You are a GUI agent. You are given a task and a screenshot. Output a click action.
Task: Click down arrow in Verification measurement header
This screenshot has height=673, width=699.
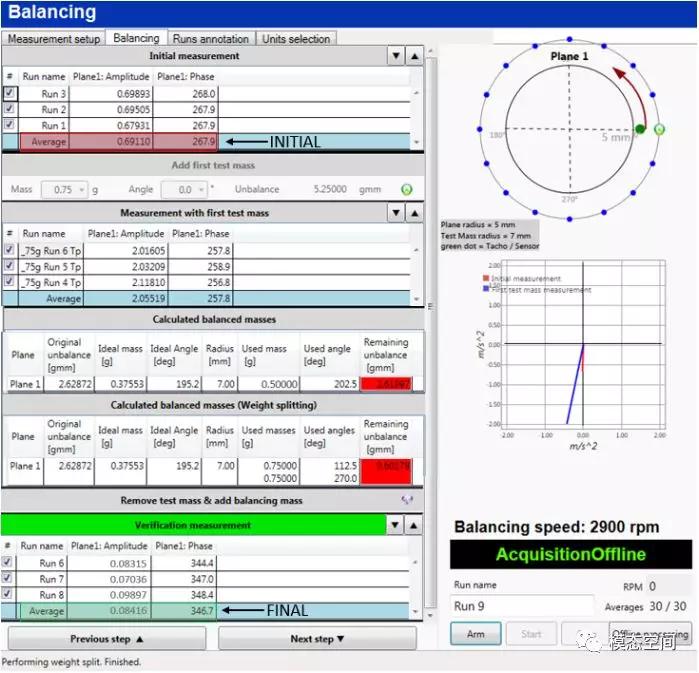[x=396, y=525]
